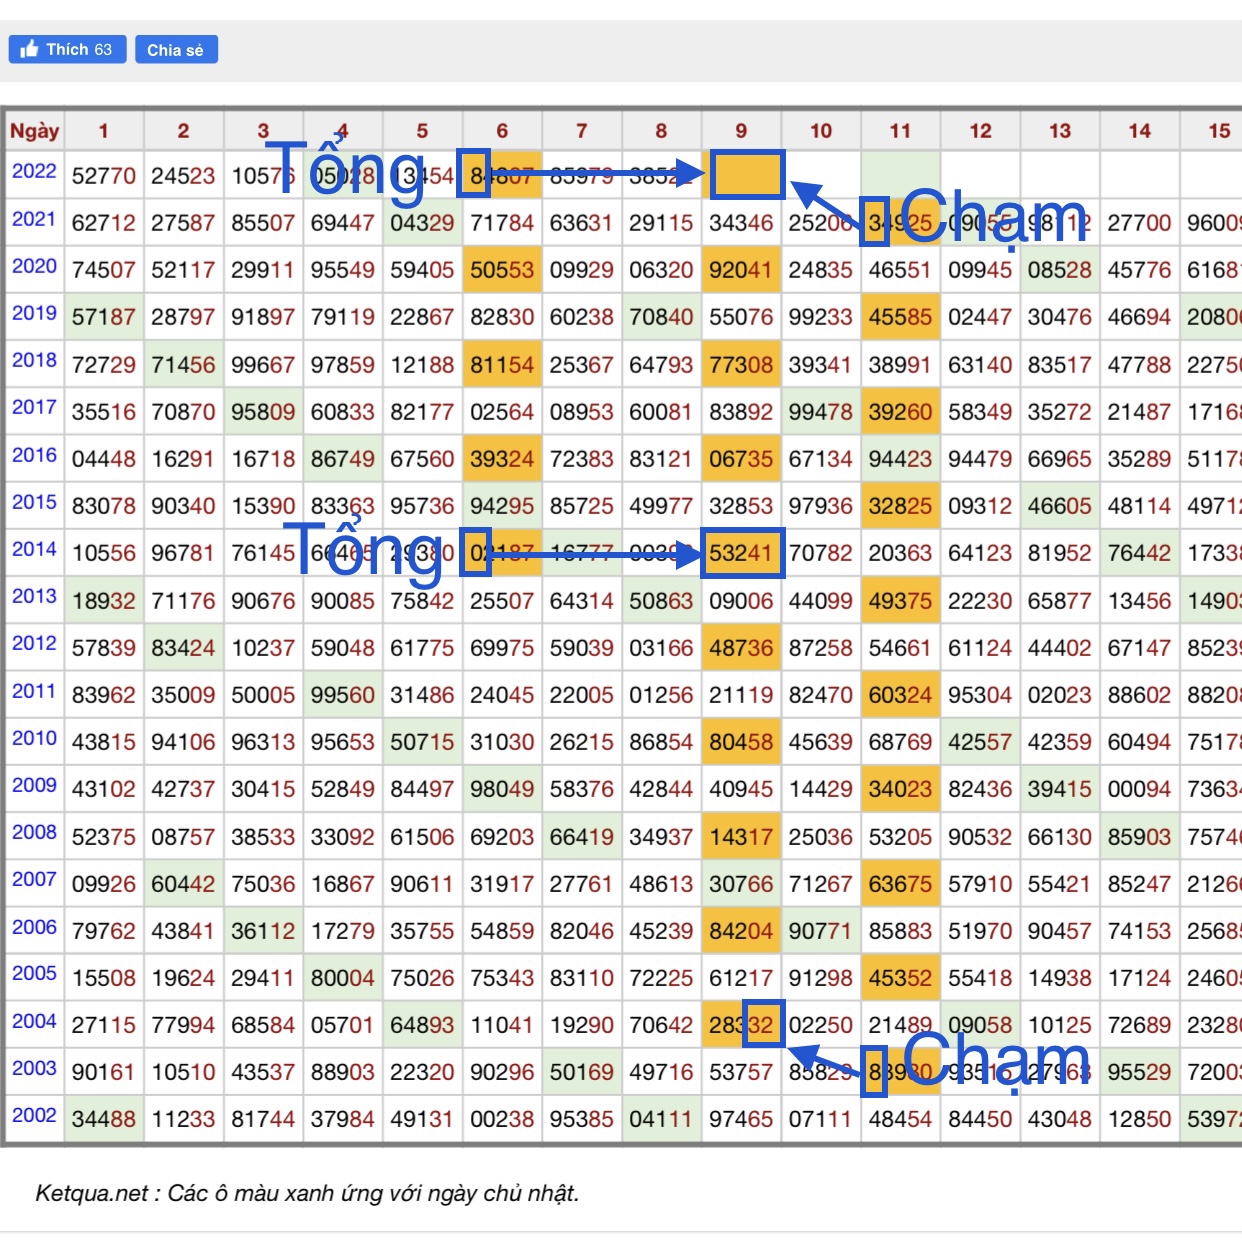
Task: Select highlighted cell 92041 in 2020 row
Action: [741, 270]
